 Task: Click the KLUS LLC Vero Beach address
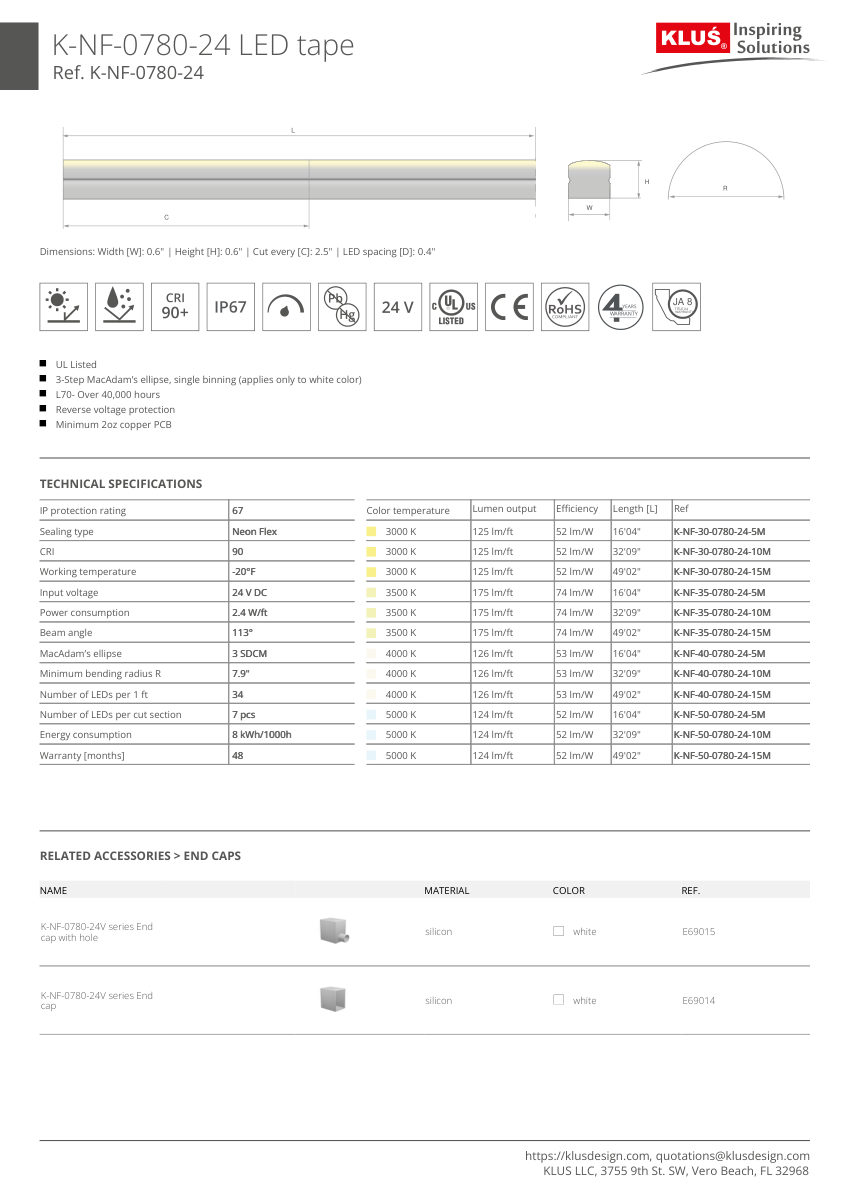(x=676, y=1171)
